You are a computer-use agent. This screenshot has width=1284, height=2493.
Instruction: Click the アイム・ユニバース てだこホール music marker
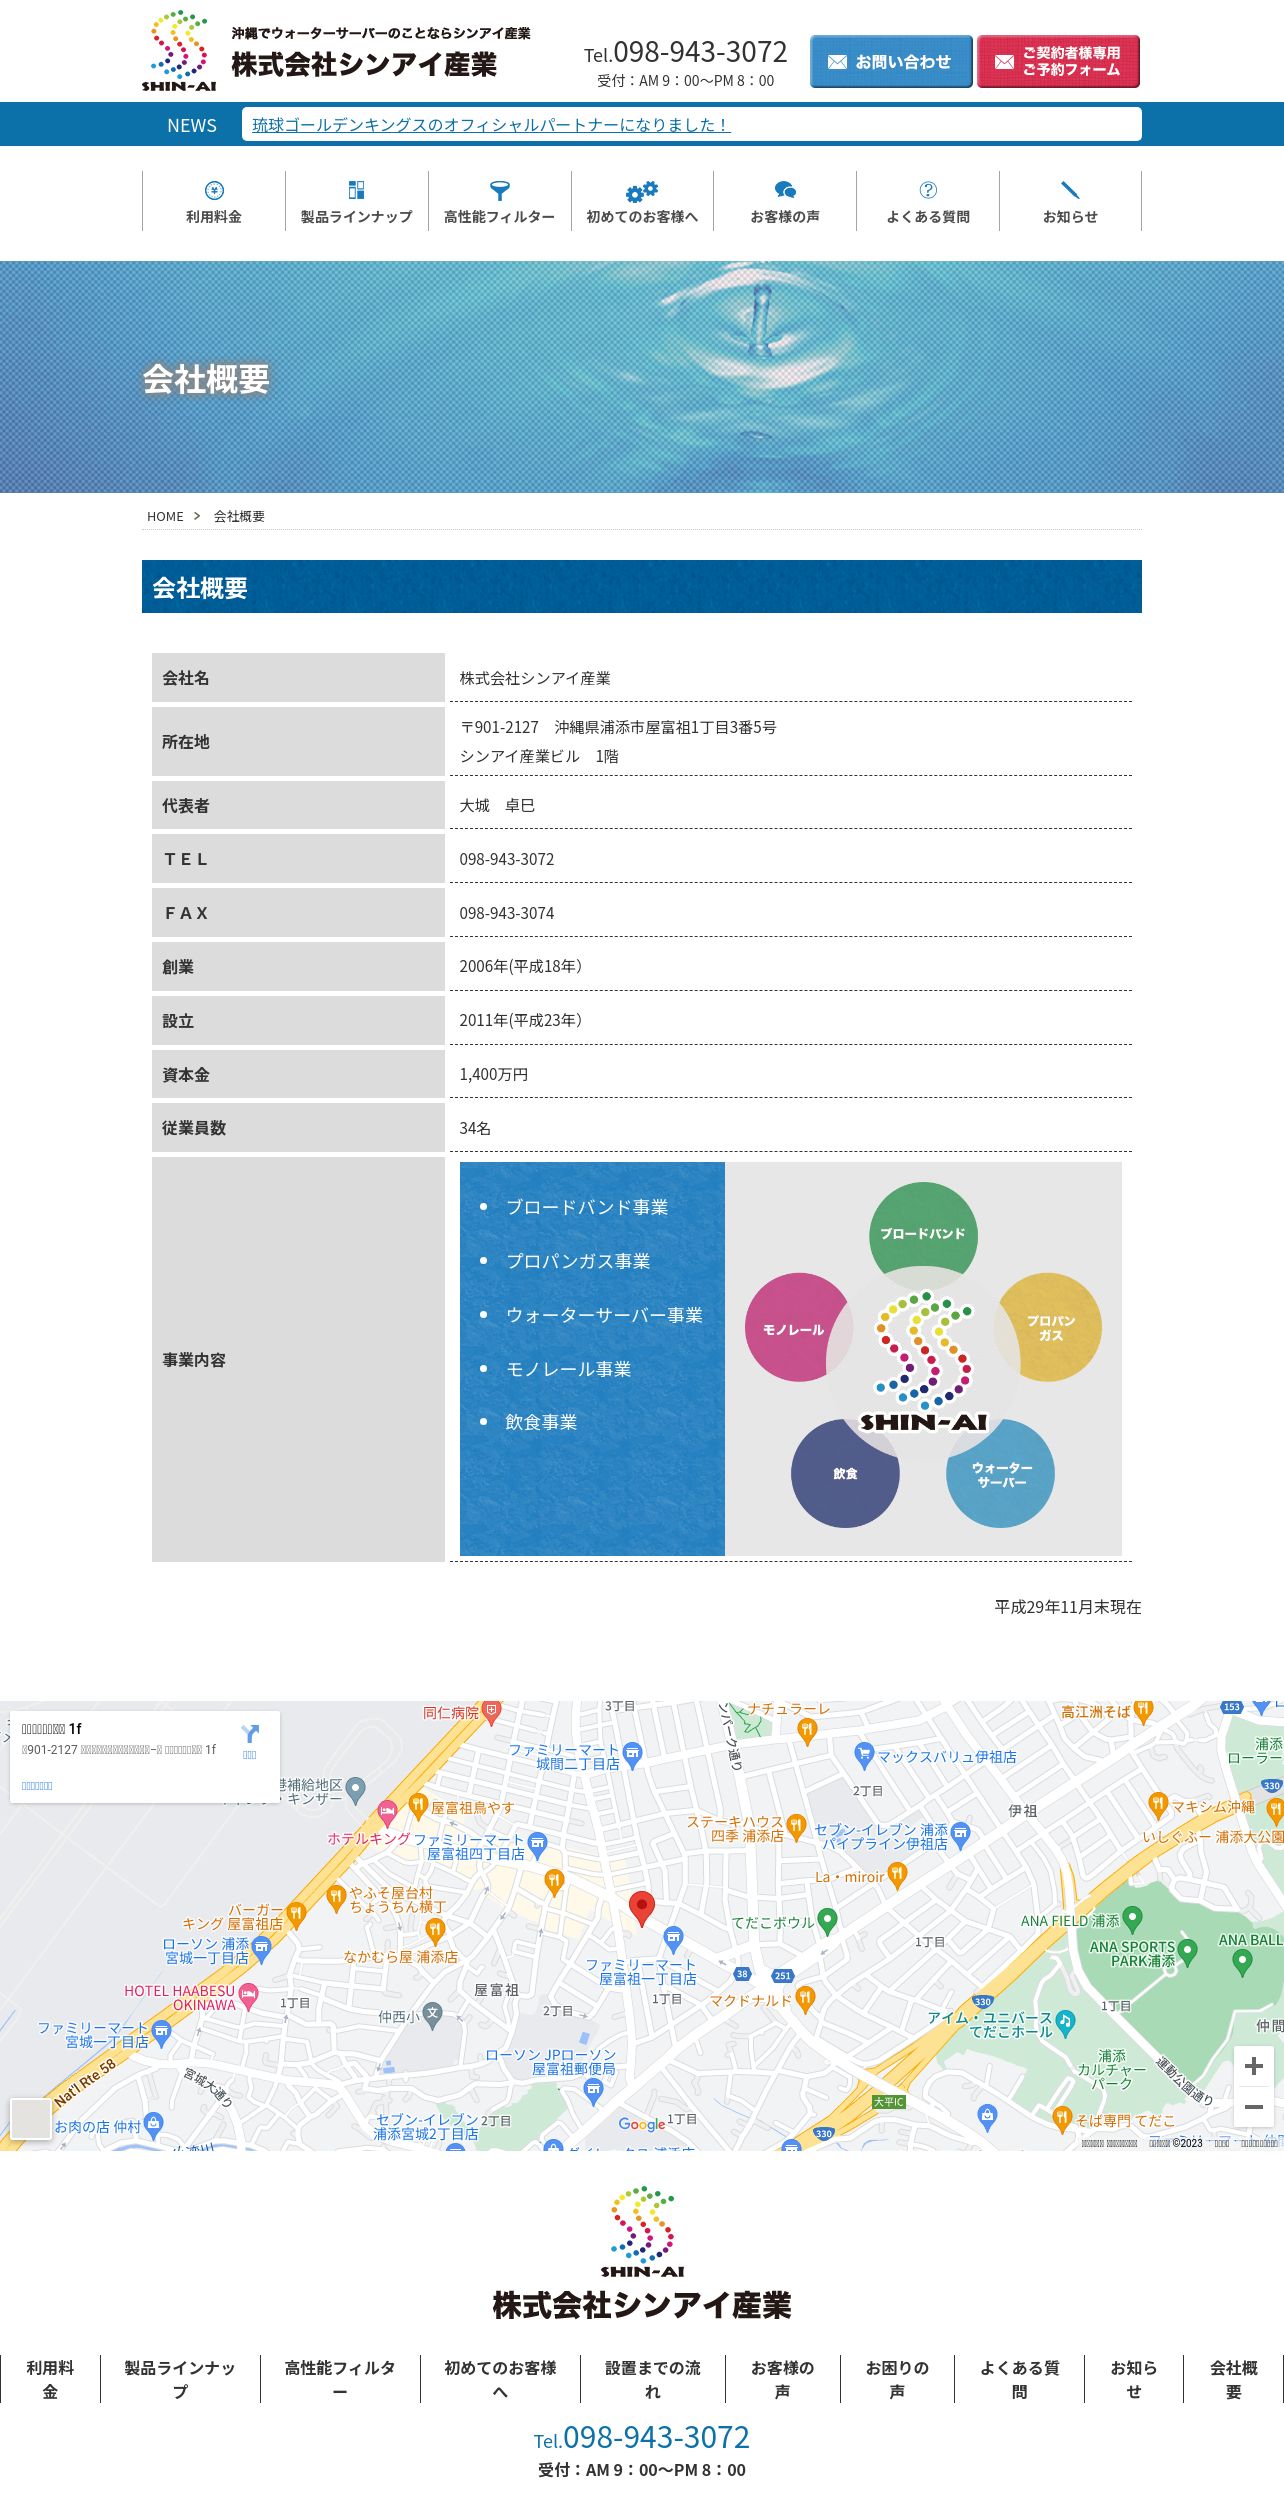pyautogui.click(x=1065, y=2022)
